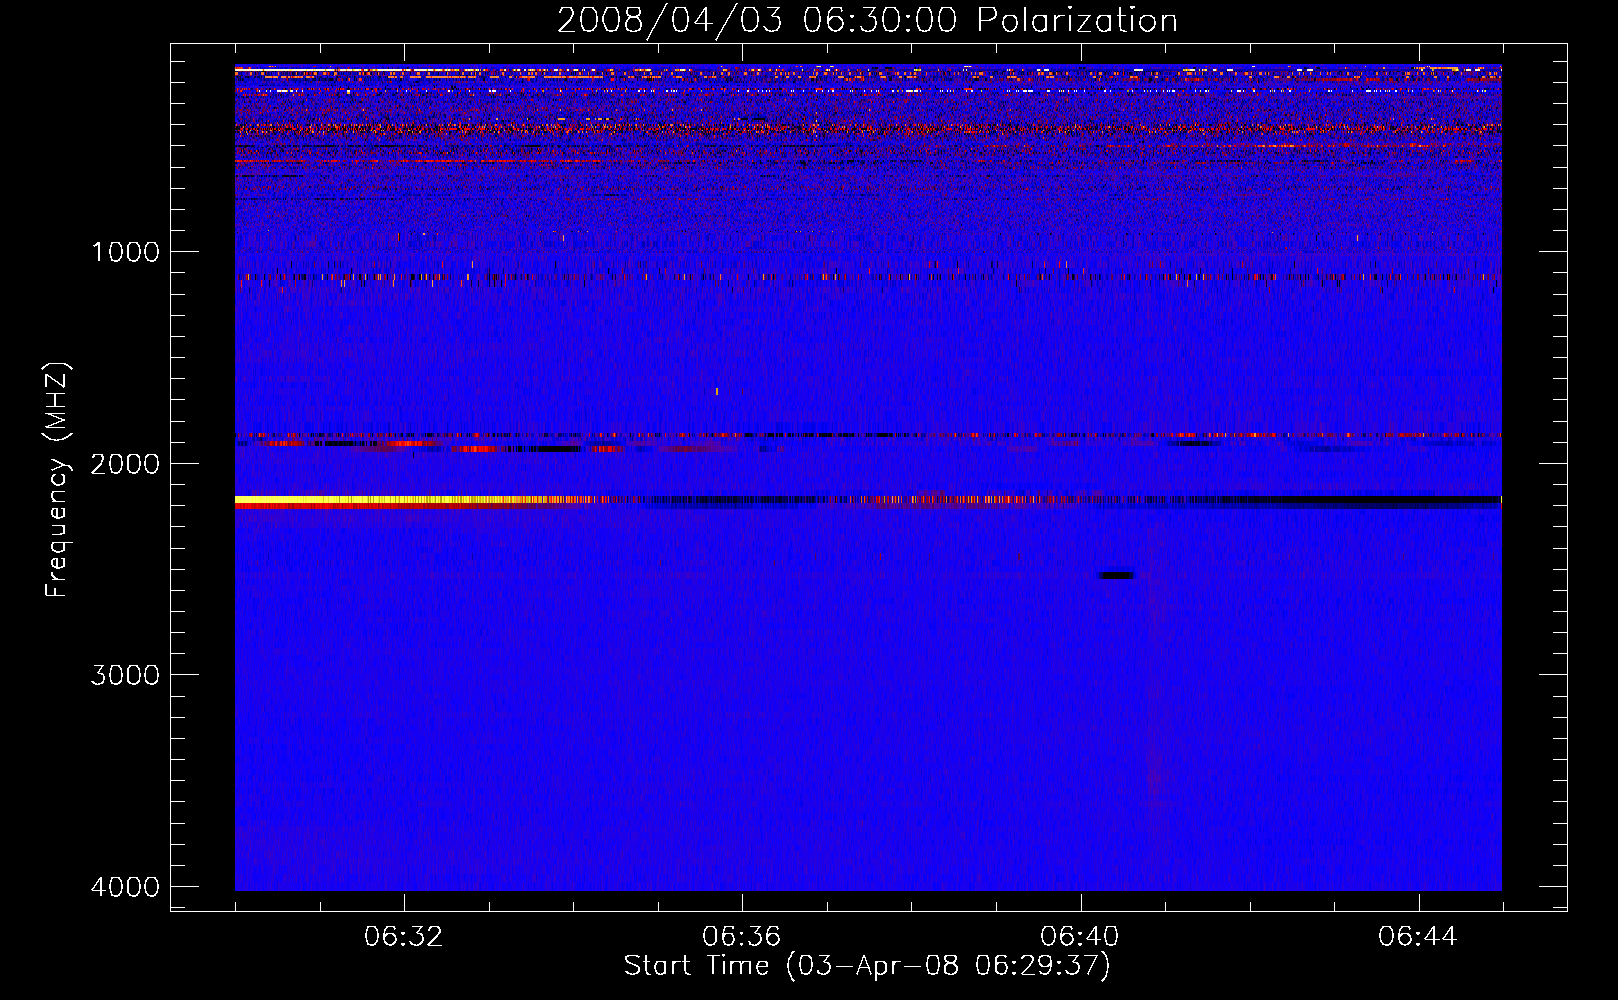
Task: Click the 3000 frequency tick label
Action: [125, 675]
